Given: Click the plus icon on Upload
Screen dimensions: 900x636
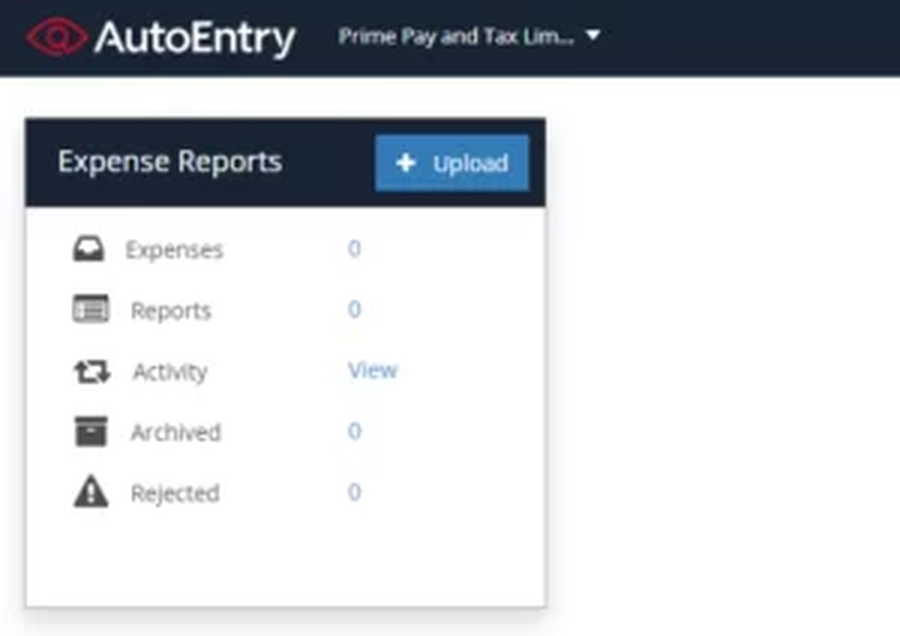Looking at the screenshot, I should coord(405,163).
